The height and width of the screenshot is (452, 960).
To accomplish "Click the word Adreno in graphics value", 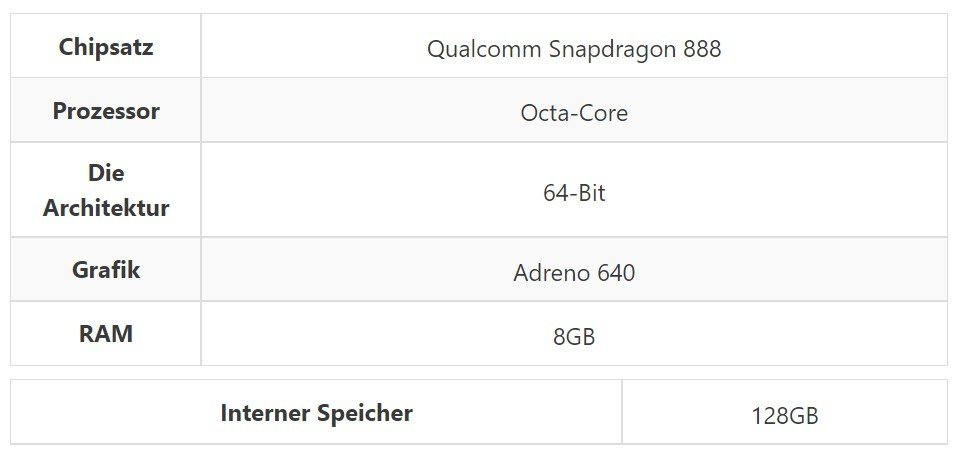I will (x=551, y=272).
